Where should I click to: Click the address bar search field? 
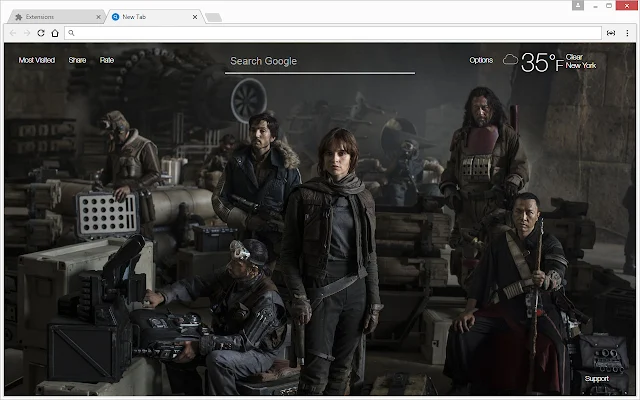[x=333, y=33]
